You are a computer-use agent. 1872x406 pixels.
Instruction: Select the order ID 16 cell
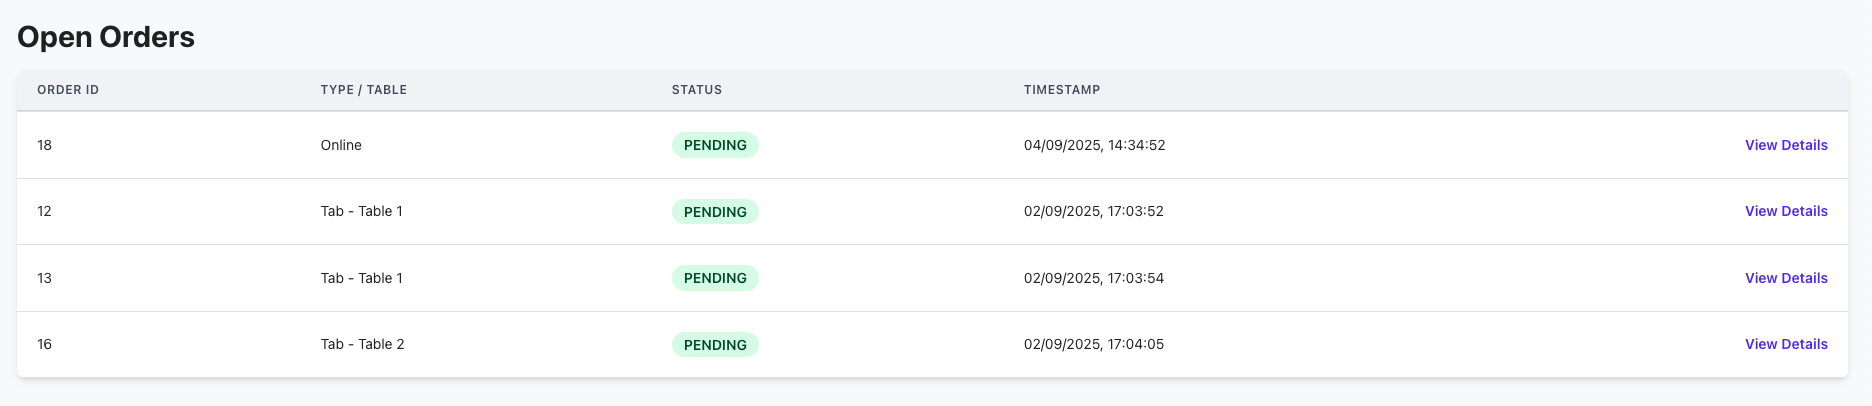[x=45, y=344]
